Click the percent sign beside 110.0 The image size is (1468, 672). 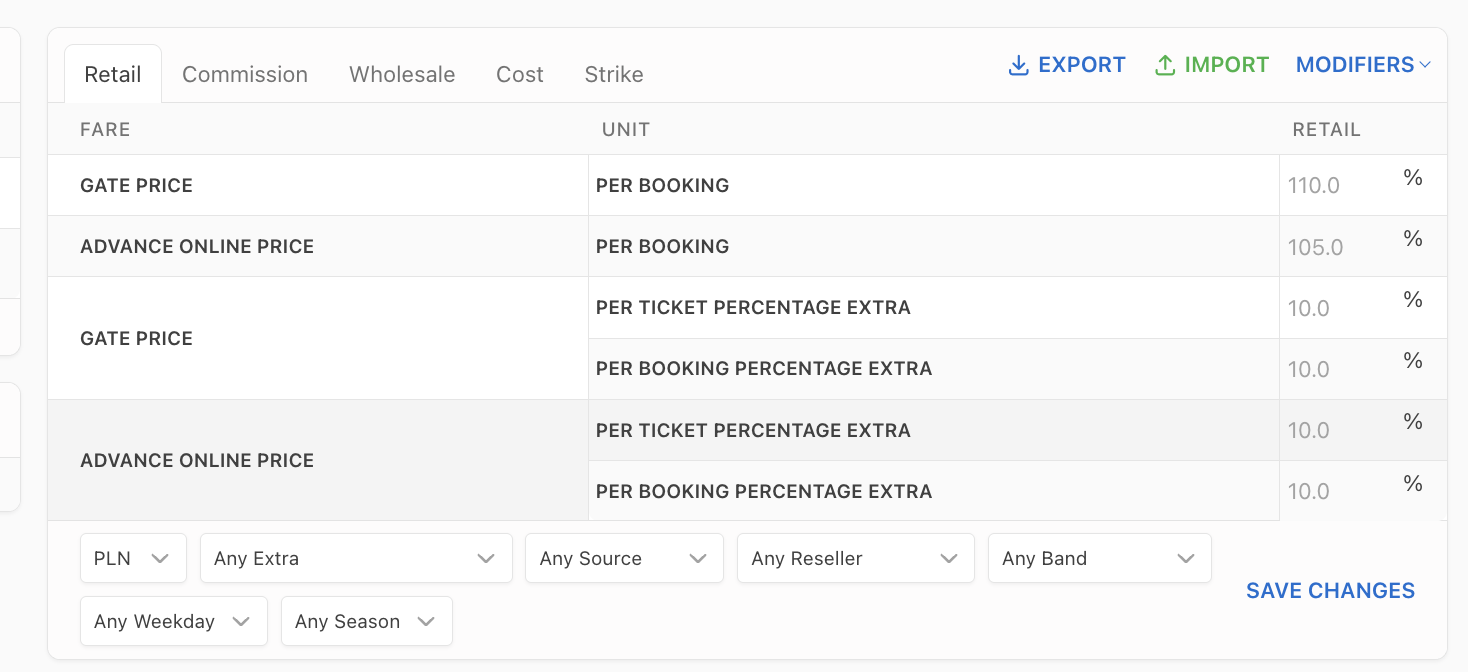(x=1413, y=178)
